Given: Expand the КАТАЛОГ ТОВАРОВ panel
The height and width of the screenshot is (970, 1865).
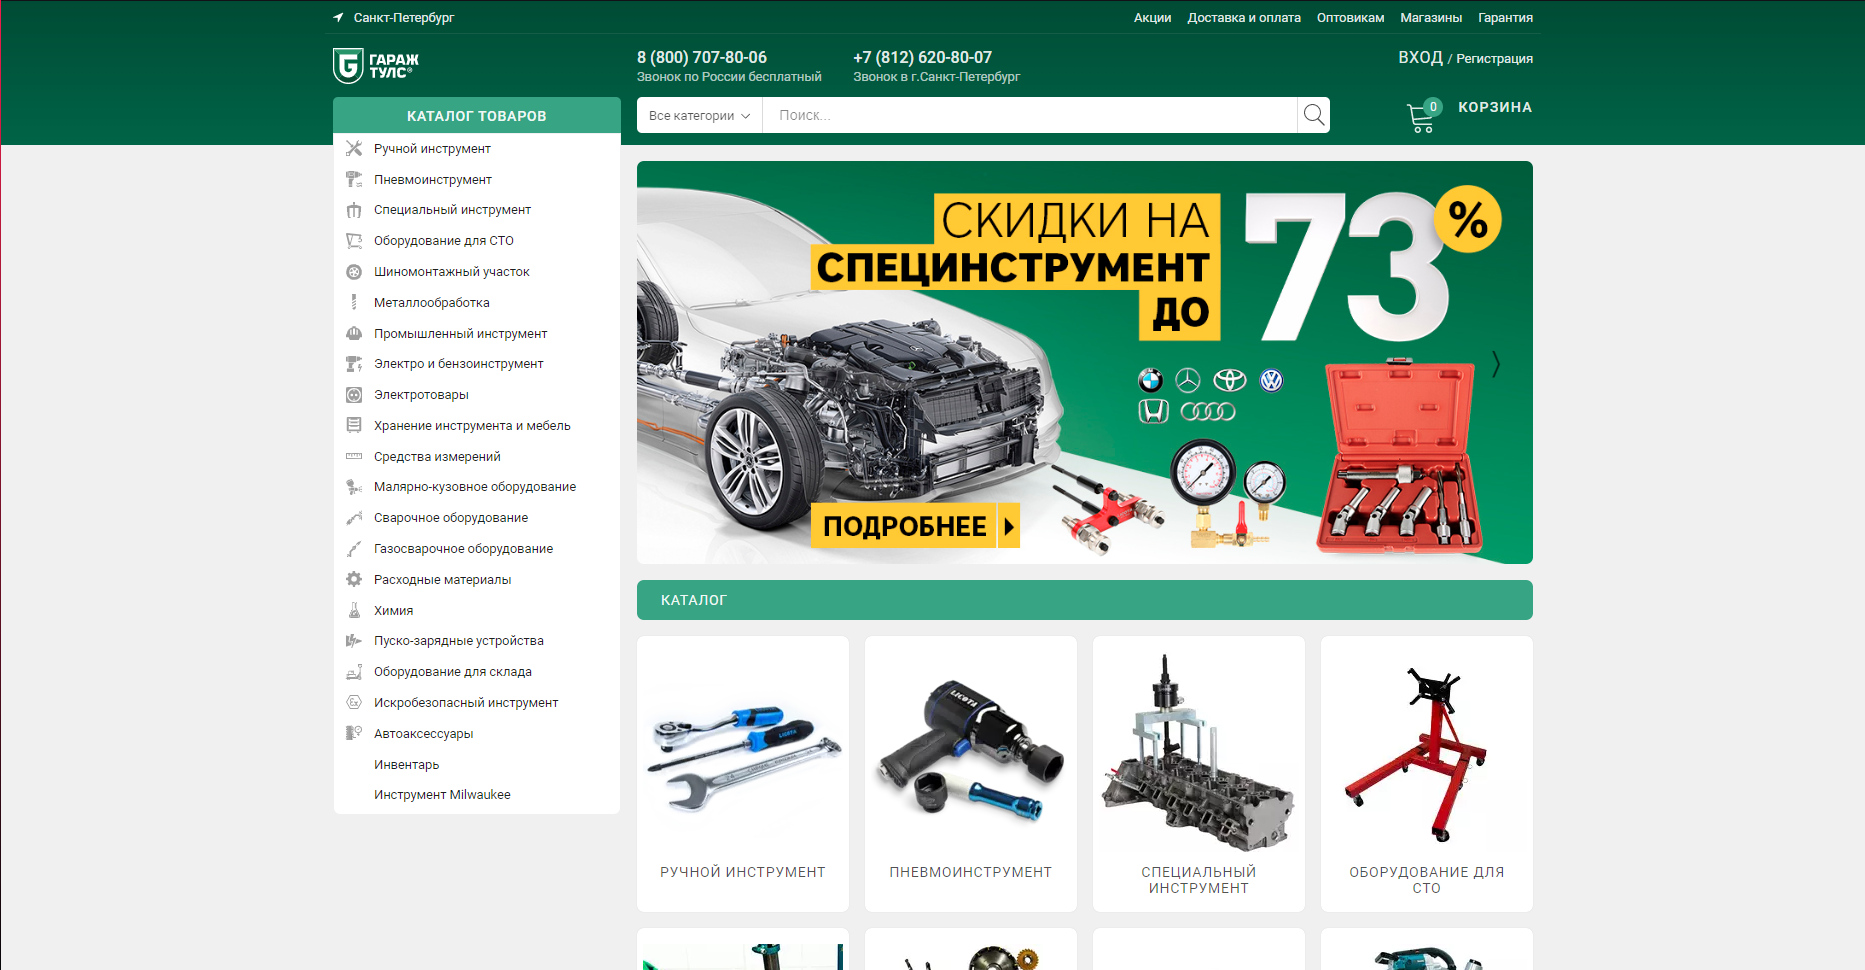Looking at the screenshot, I should tap(476, 115).
